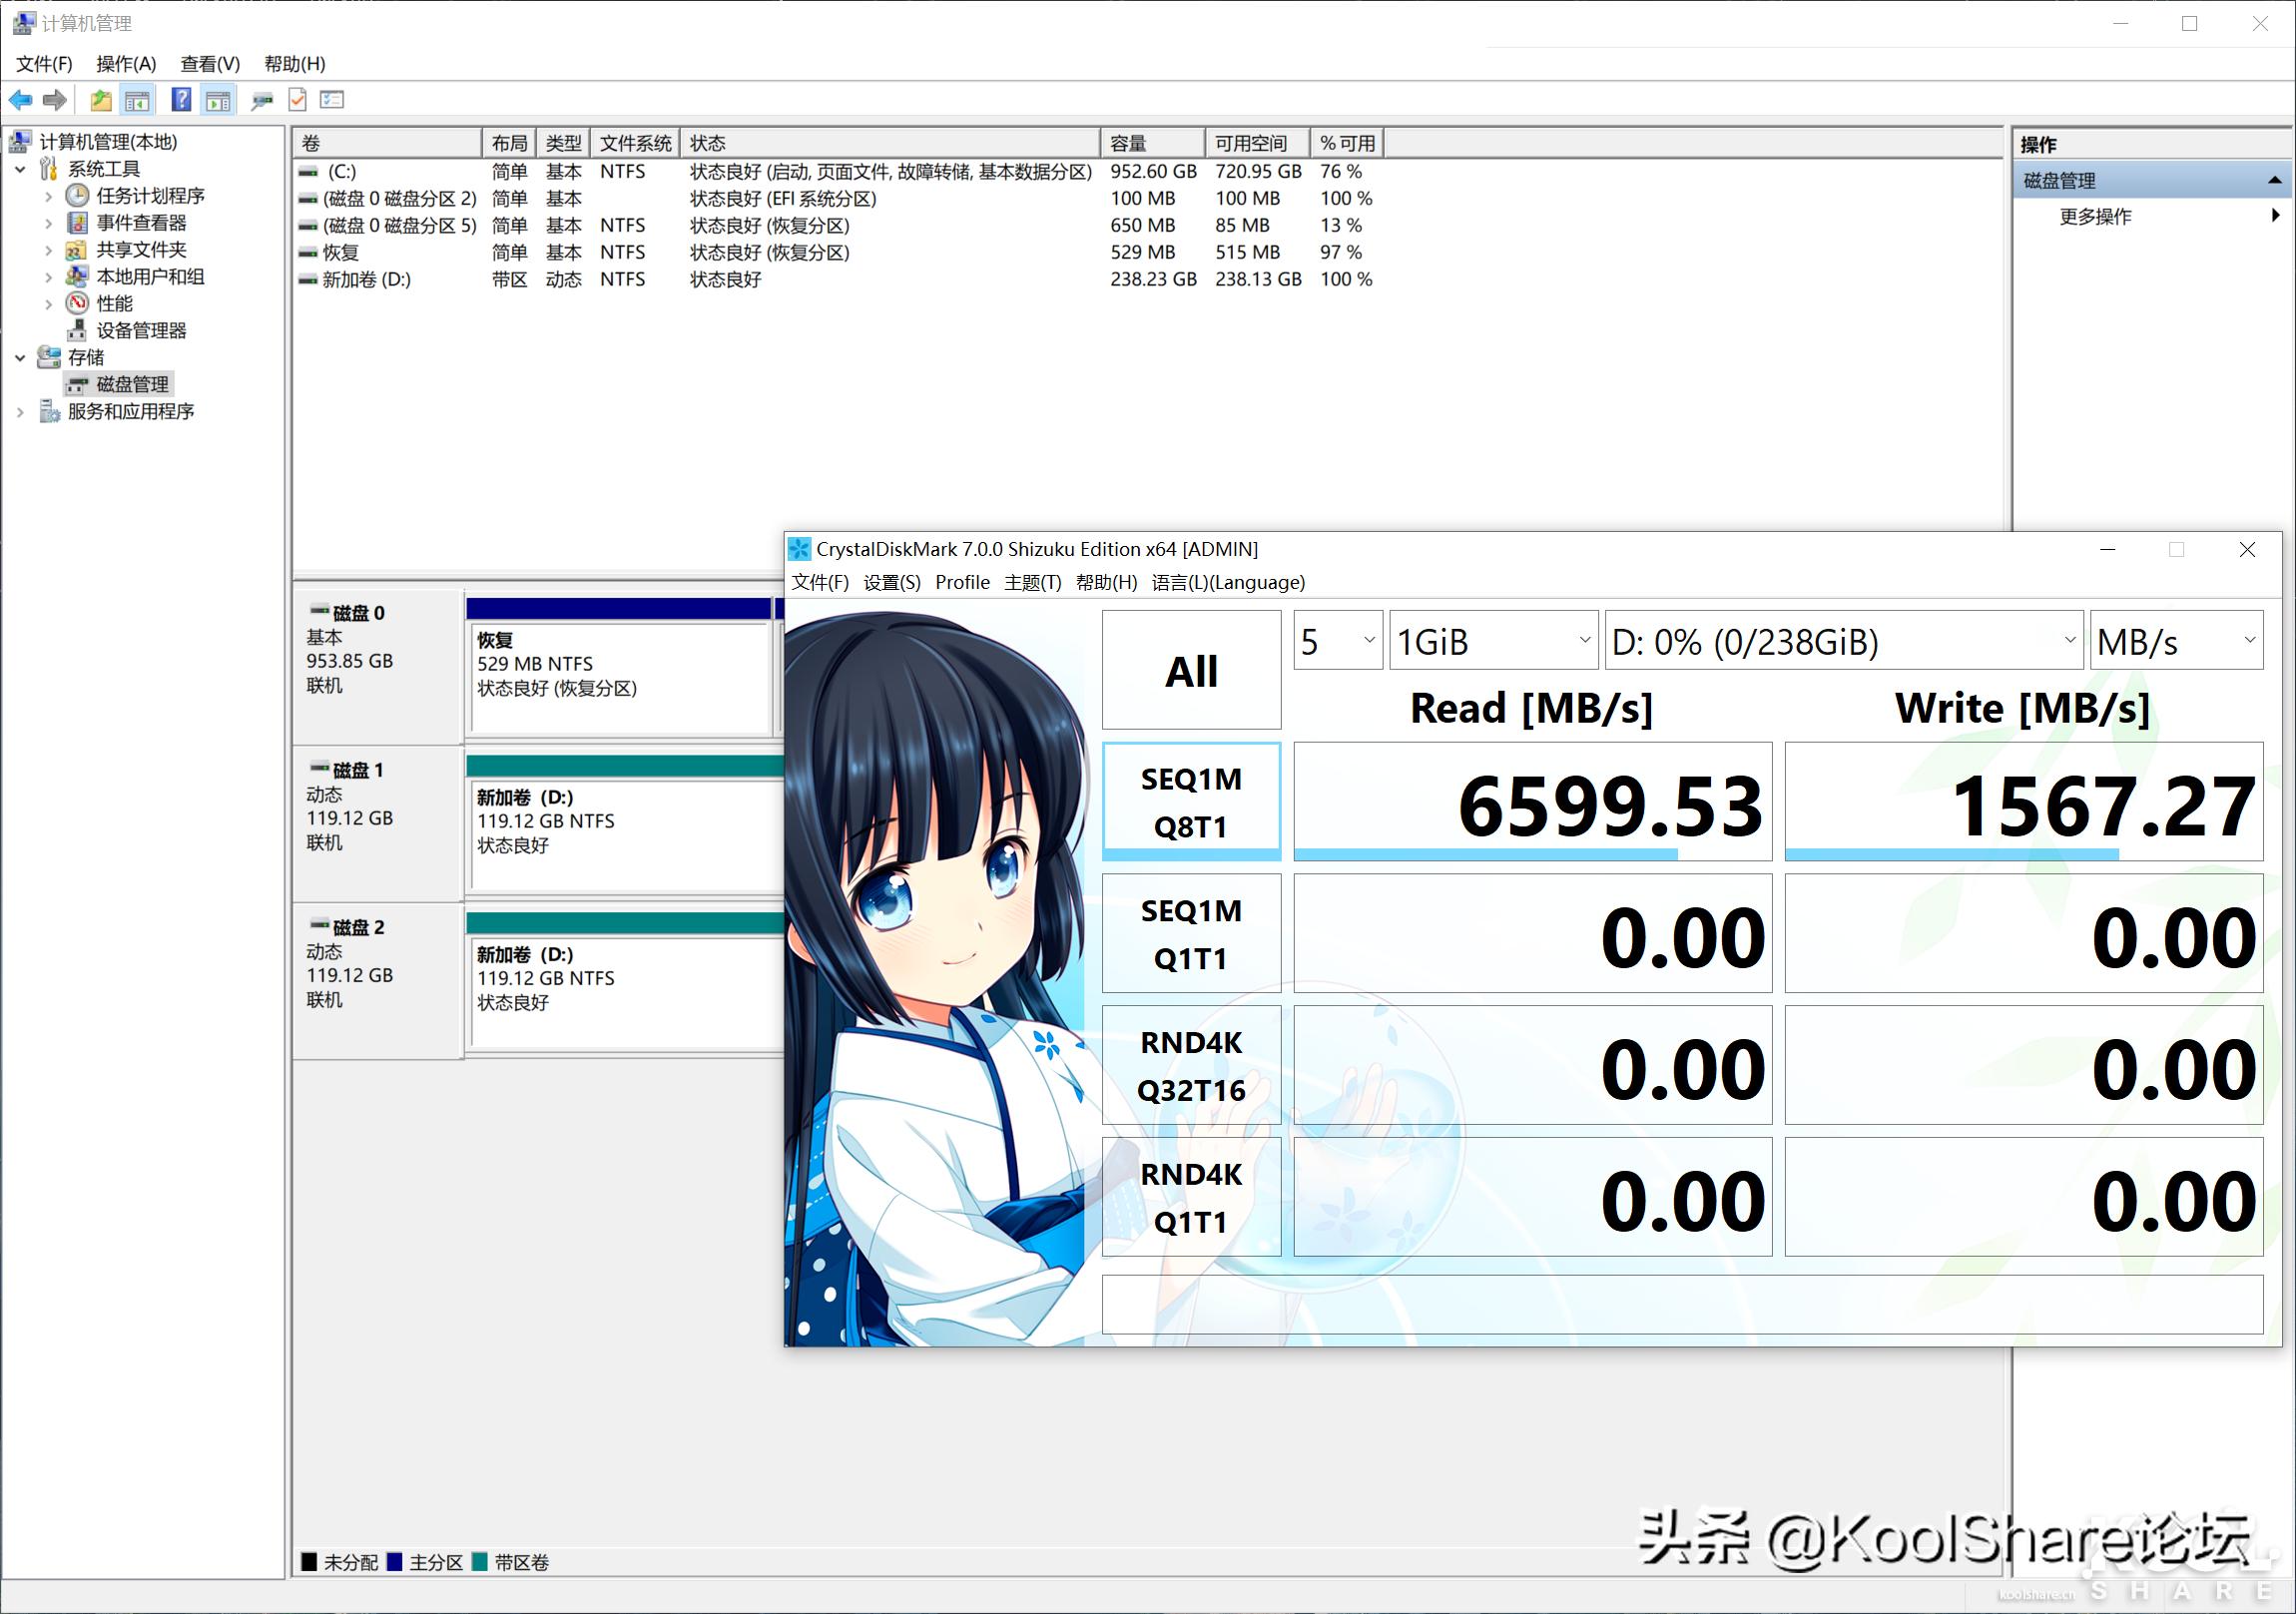Open the Help icon in the toolbar
The width and height of the screenshot is (2296, 1614).
click(x=180, y=99)
